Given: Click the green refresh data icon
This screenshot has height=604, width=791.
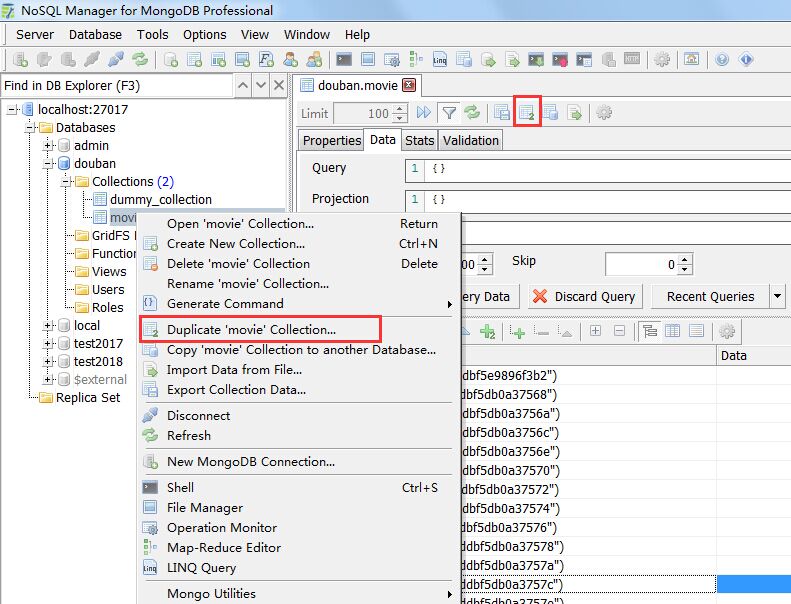Looking at the screenshot, I should pyautogui.click(x=471, y=113).
